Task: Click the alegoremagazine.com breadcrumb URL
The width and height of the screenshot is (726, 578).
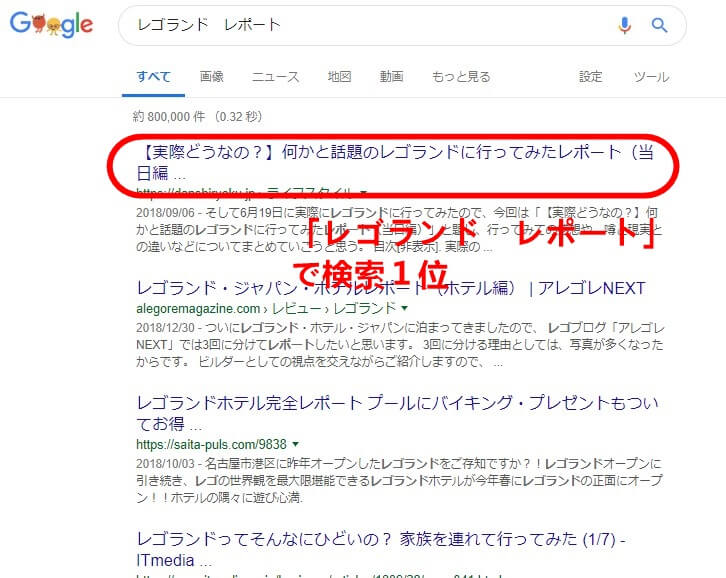Action: click(266, 308)
